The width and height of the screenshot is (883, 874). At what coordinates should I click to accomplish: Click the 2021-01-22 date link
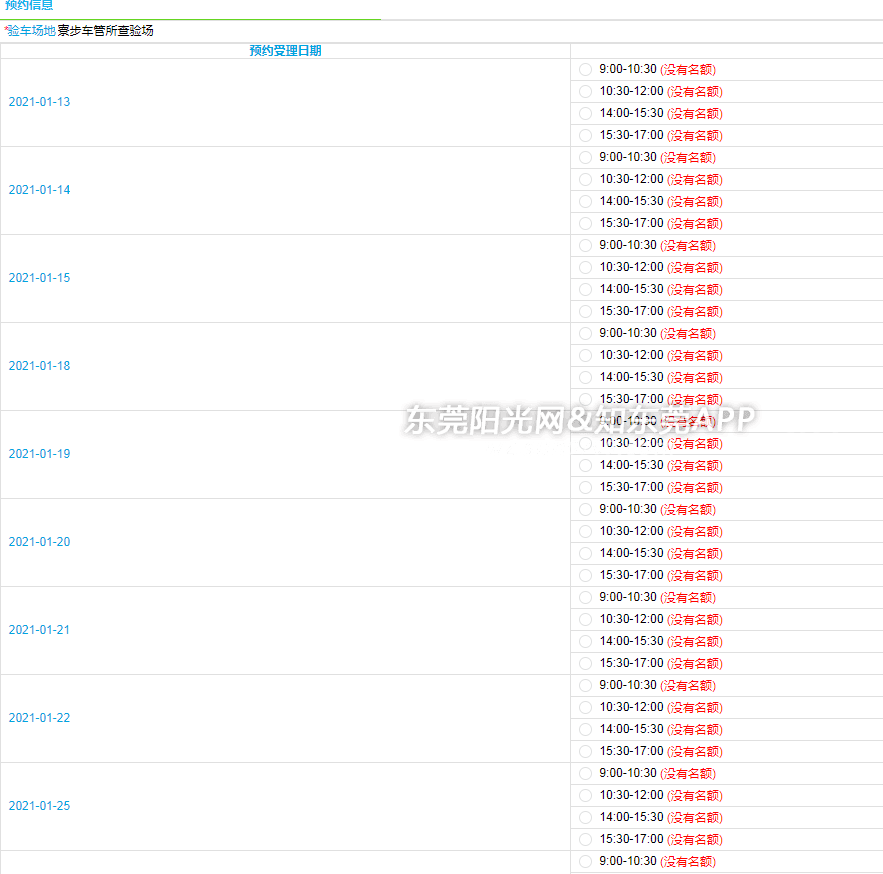coord(40,718)
